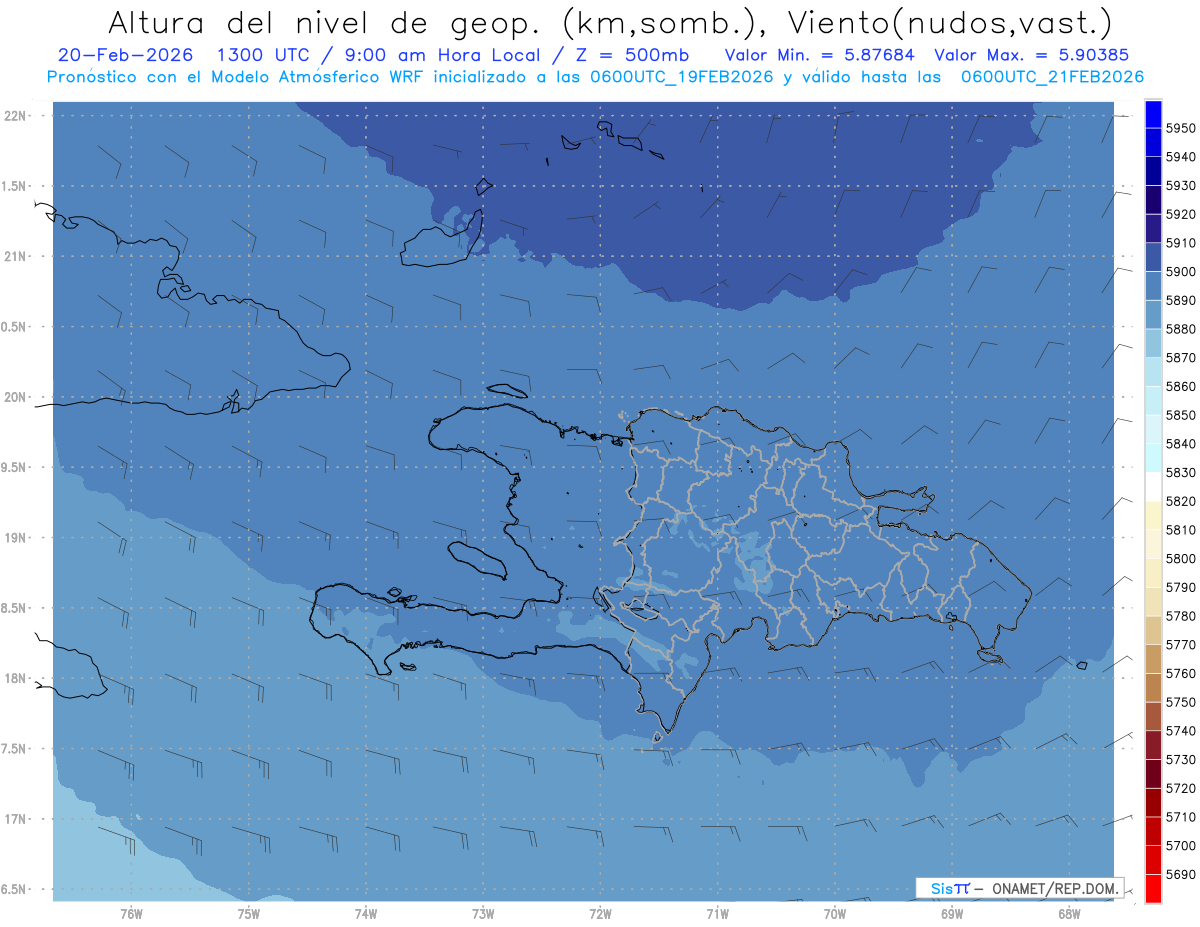Click the '9.5N' latitude axis label

(15, 467)
